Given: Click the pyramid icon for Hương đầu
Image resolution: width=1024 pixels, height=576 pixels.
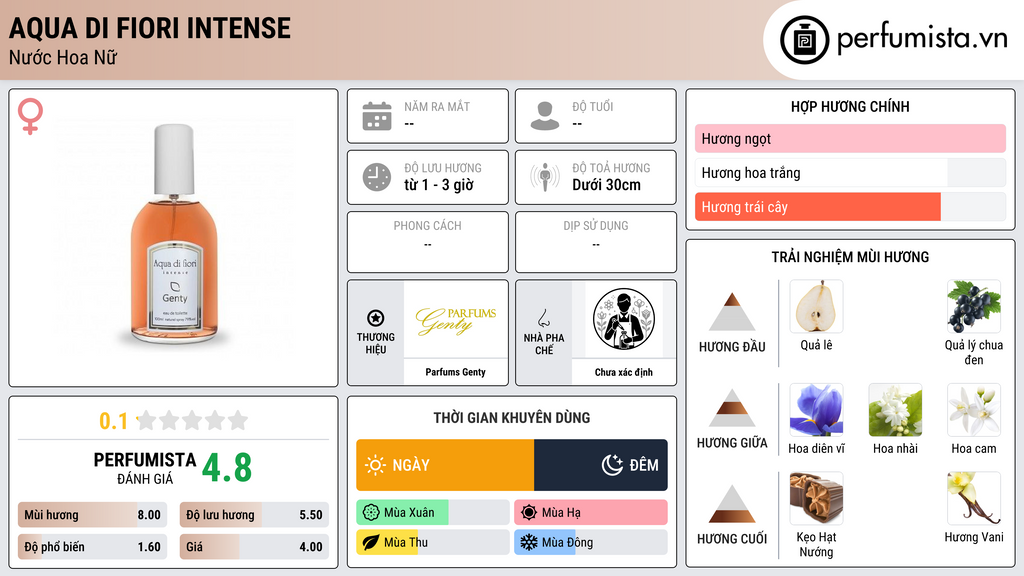Looking at the screenshot, I should 731,312.
